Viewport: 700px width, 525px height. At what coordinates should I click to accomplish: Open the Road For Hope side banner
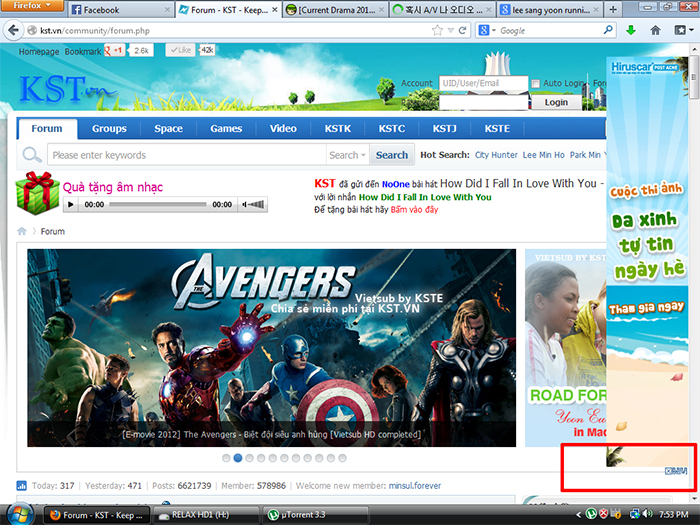coord(566,348)
